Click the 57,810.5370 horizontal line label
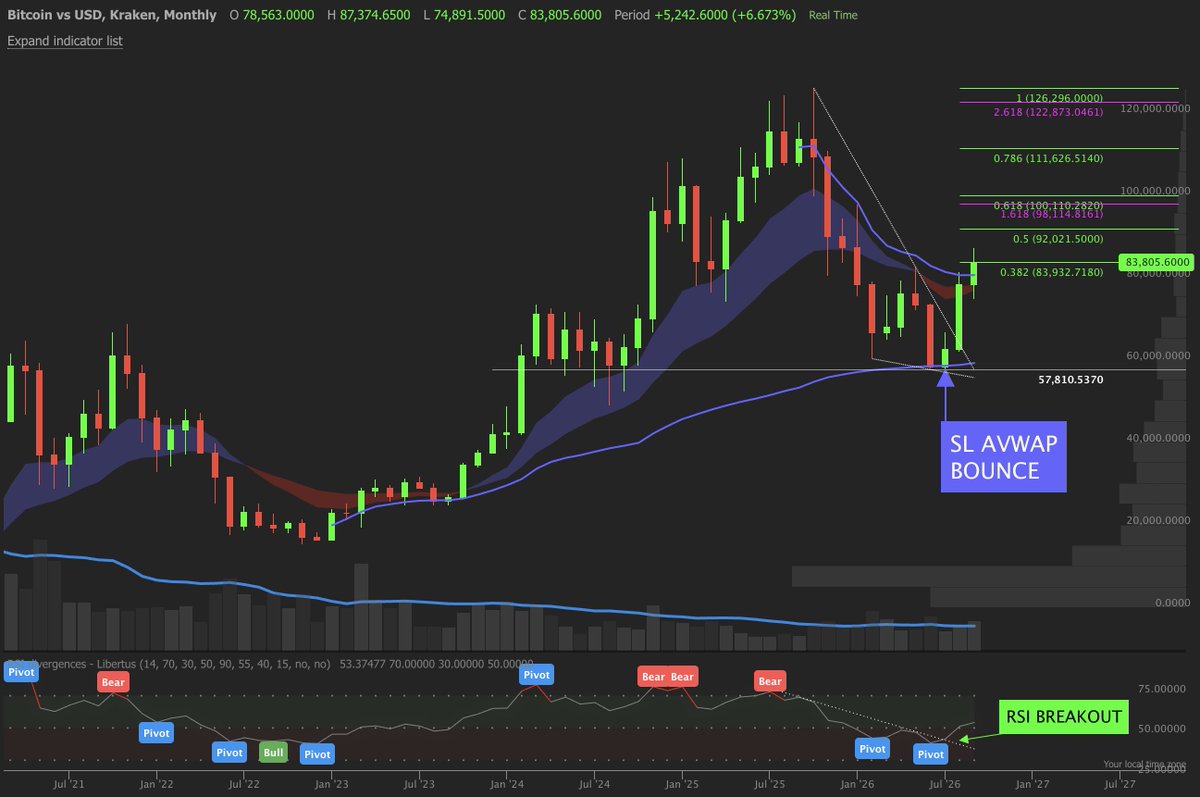1200x797 pixels. click(1070, 380)
